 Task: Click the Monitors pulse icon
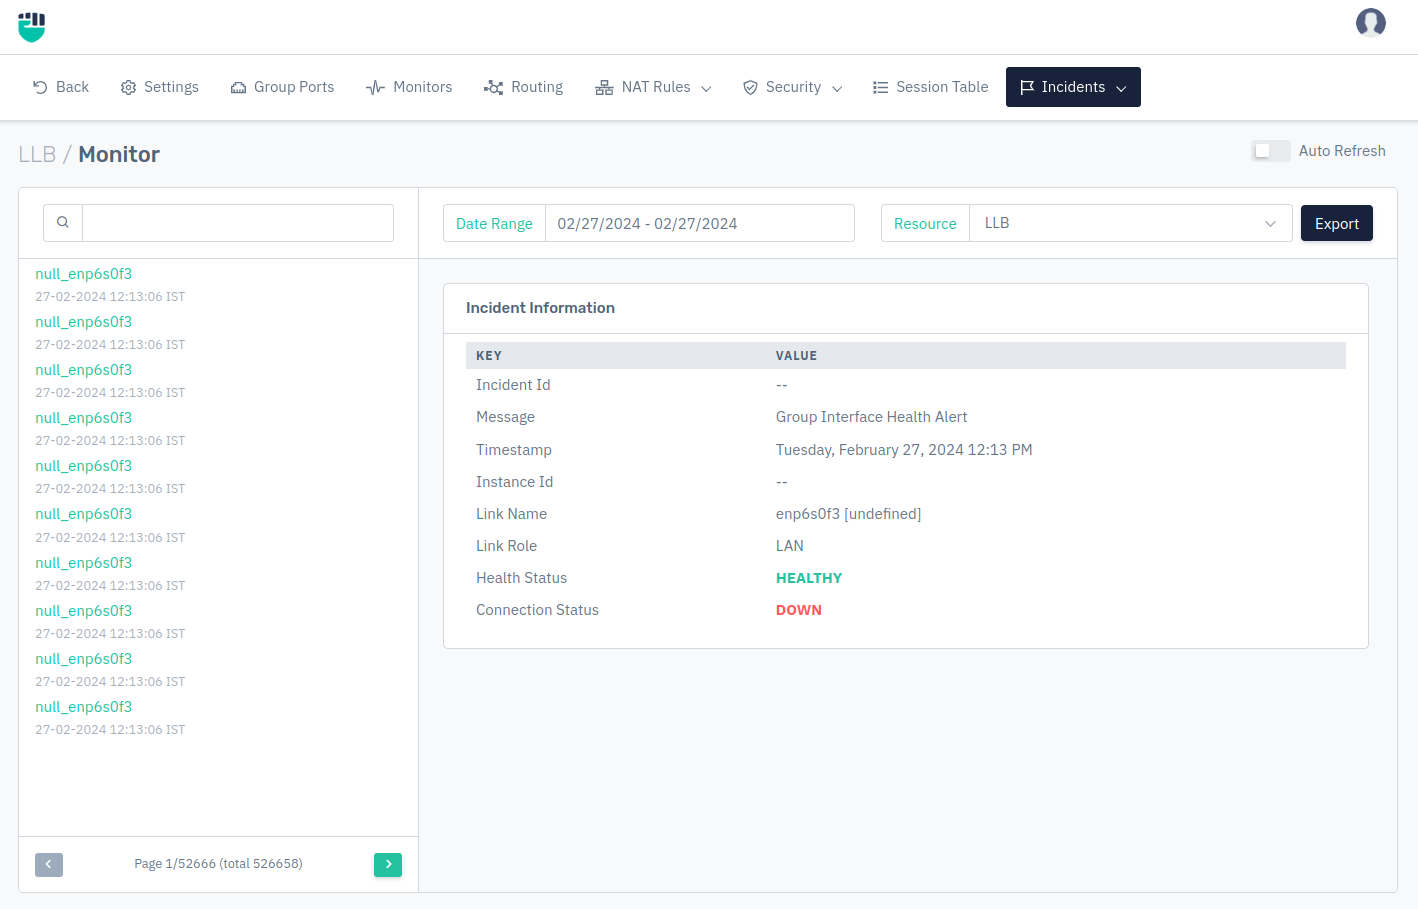[x=376, y=88]
